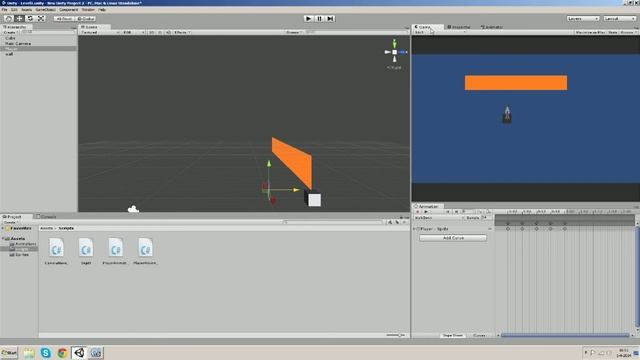Click the Add Curve button
The image size is (640, 360).
click(453, 238)
